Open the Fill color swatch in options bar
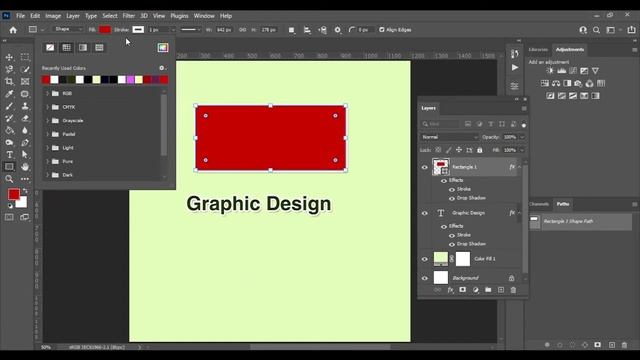The width and height of the screenshot is (640, 360). [105, 30]
